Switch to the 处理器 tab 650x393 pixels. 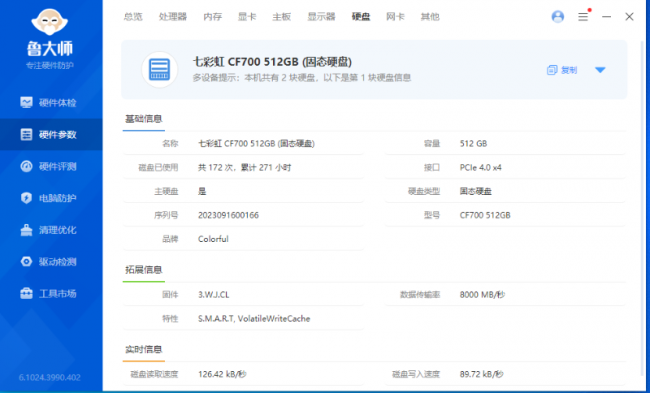173,17
